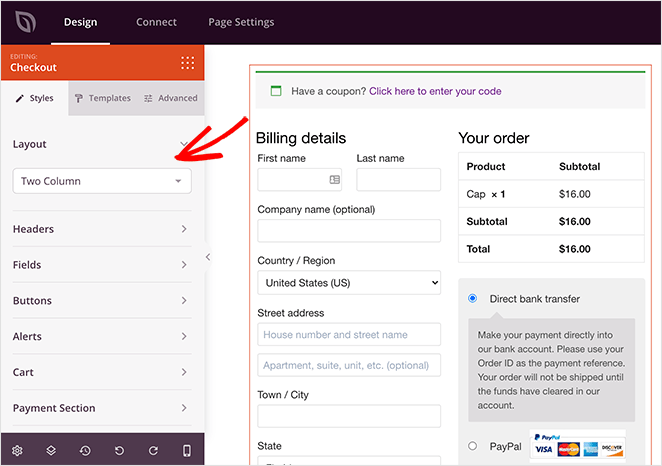Click the Apartment, suite, unit field
The width and height of the screenshot is (662, 466).
click(x=349, y=365)
